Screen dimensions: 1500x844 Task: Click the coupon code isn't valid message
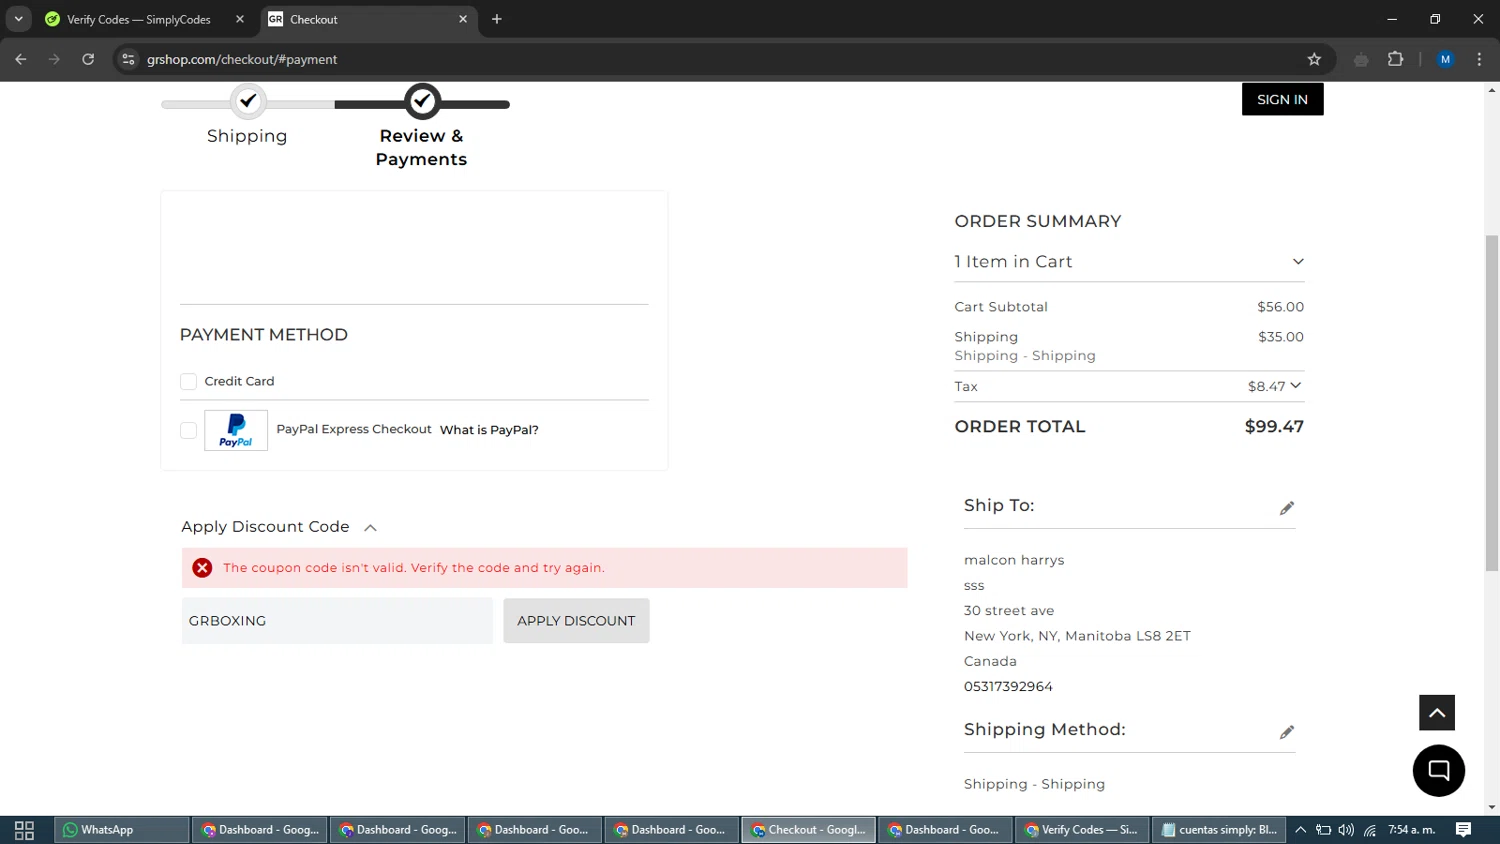[x=414, y=568]
